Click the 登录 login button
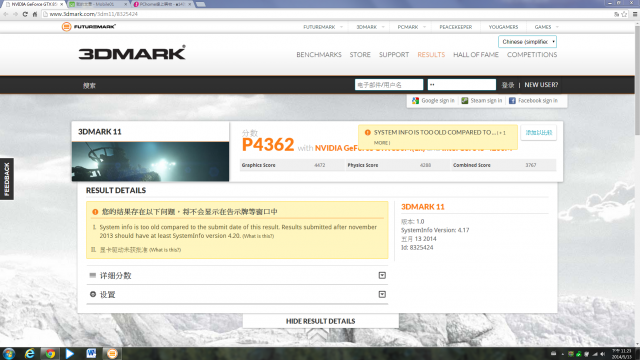The image size is (640, 360). pos(508,85)
